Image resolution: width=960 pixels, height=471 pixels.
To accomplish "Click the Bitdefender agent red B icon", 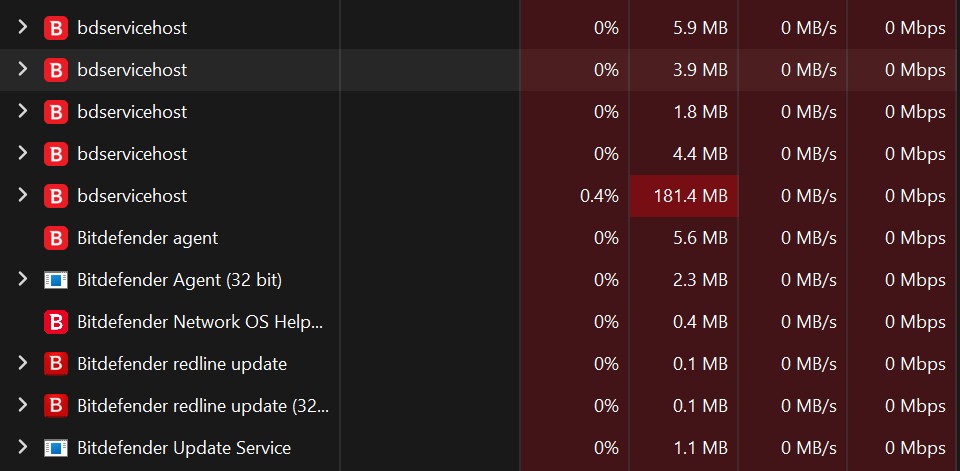I will [56, 238].
